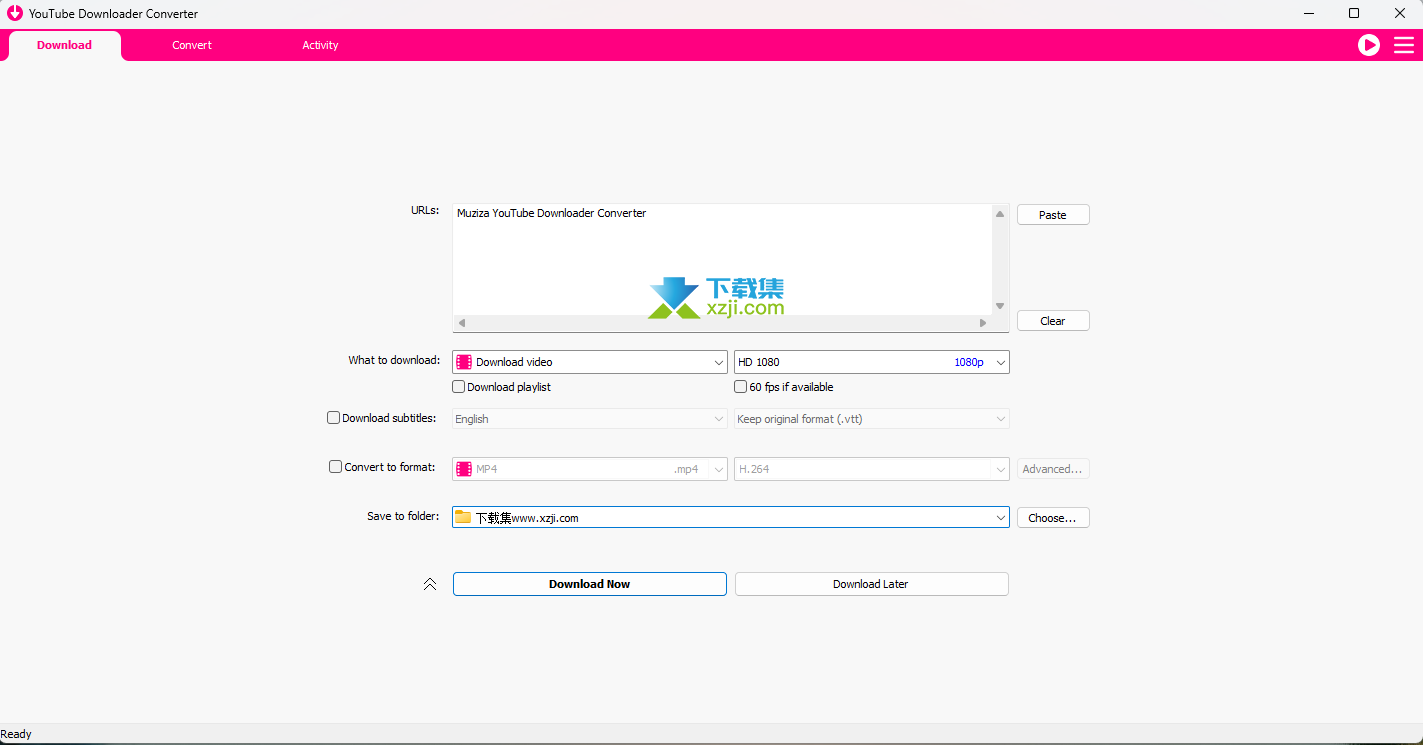Click the URL box scroll down arrow
Screen dimensions: 1423x745
[1000, 306]
